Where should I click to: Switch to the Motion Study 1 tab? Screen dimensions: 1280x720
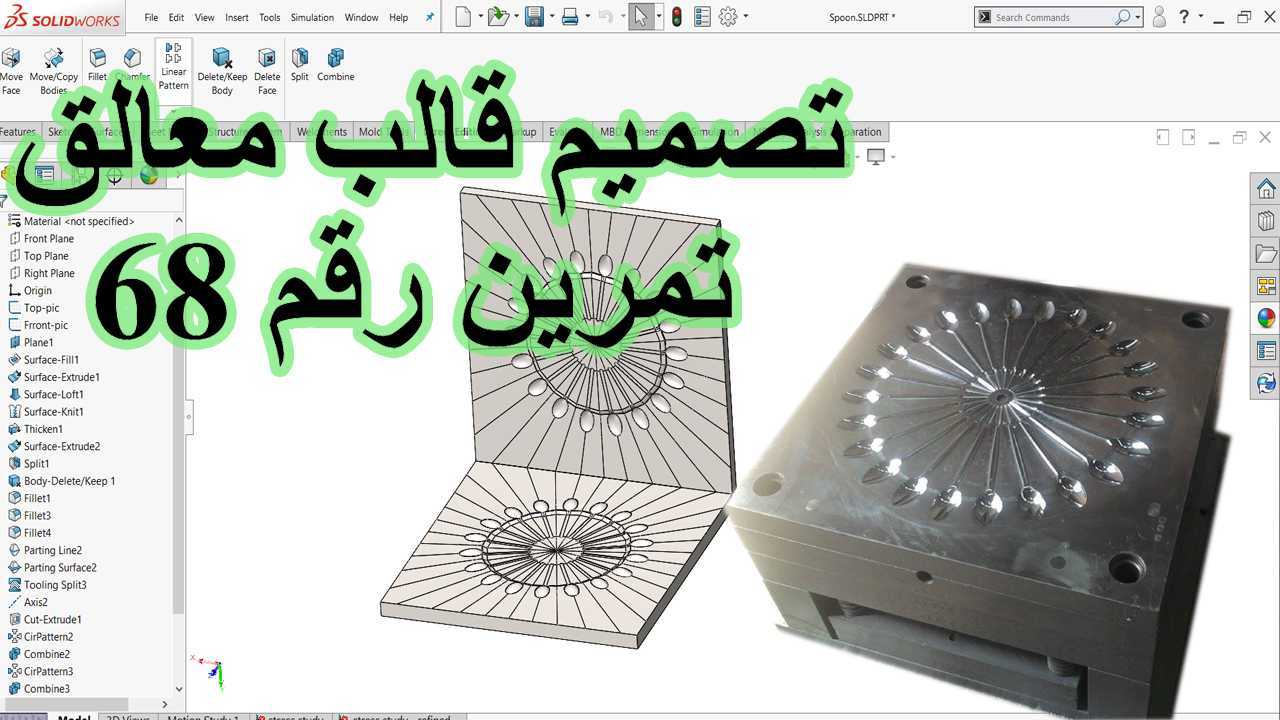click(x=202, y=716)
